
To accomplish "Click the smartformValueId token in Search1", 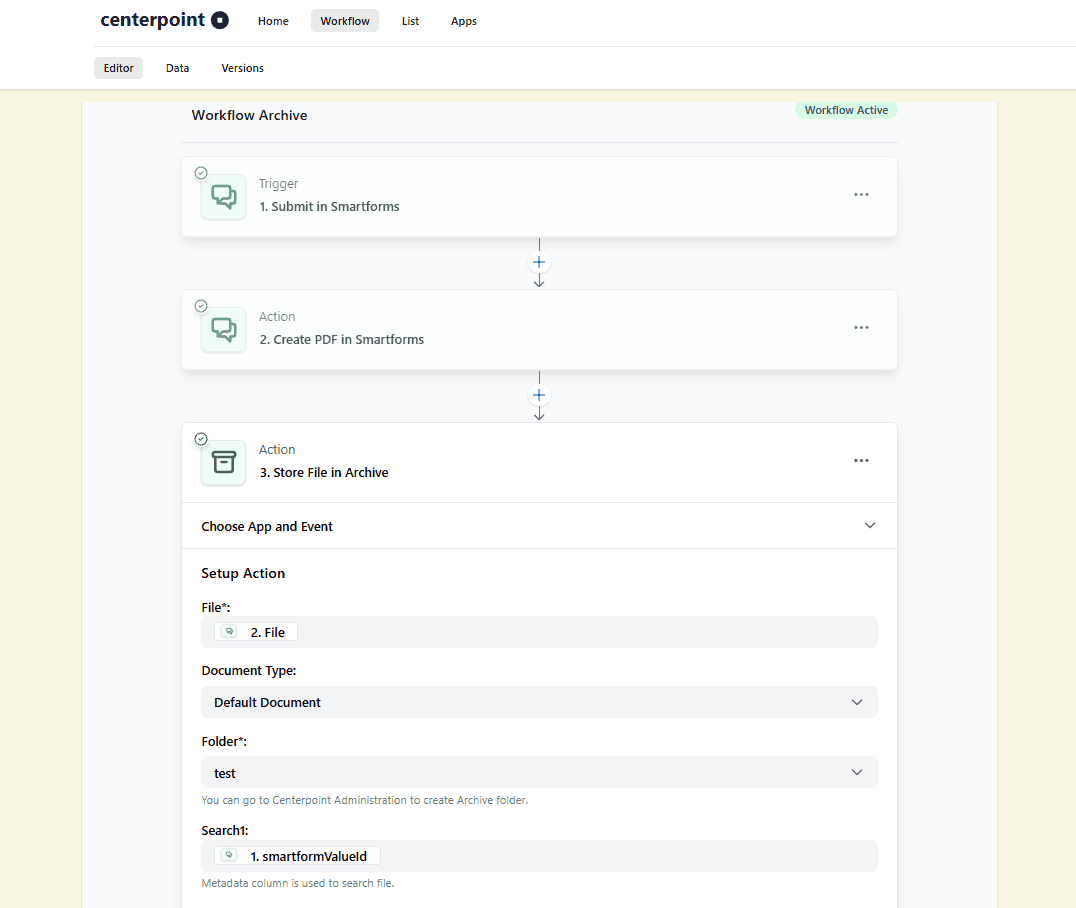I will pos(296,855).
